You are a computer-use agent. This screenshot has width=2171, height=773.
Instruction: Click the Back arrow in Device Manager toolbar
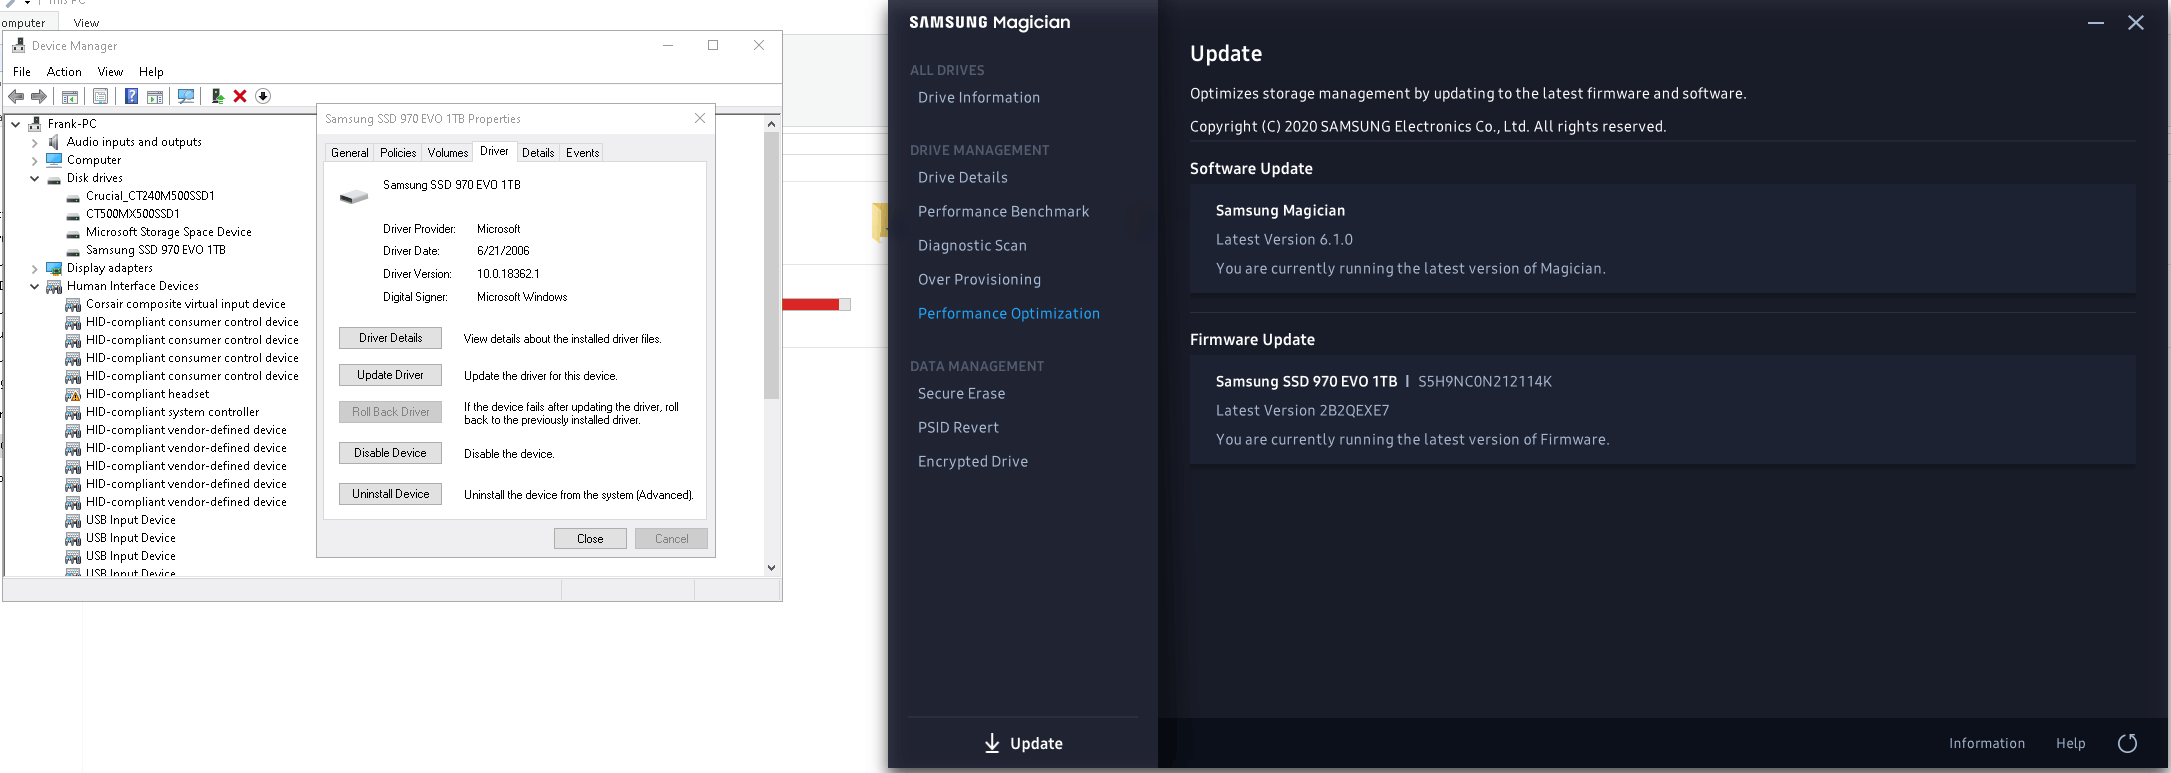pyautogui.click(x=16, y=96)
